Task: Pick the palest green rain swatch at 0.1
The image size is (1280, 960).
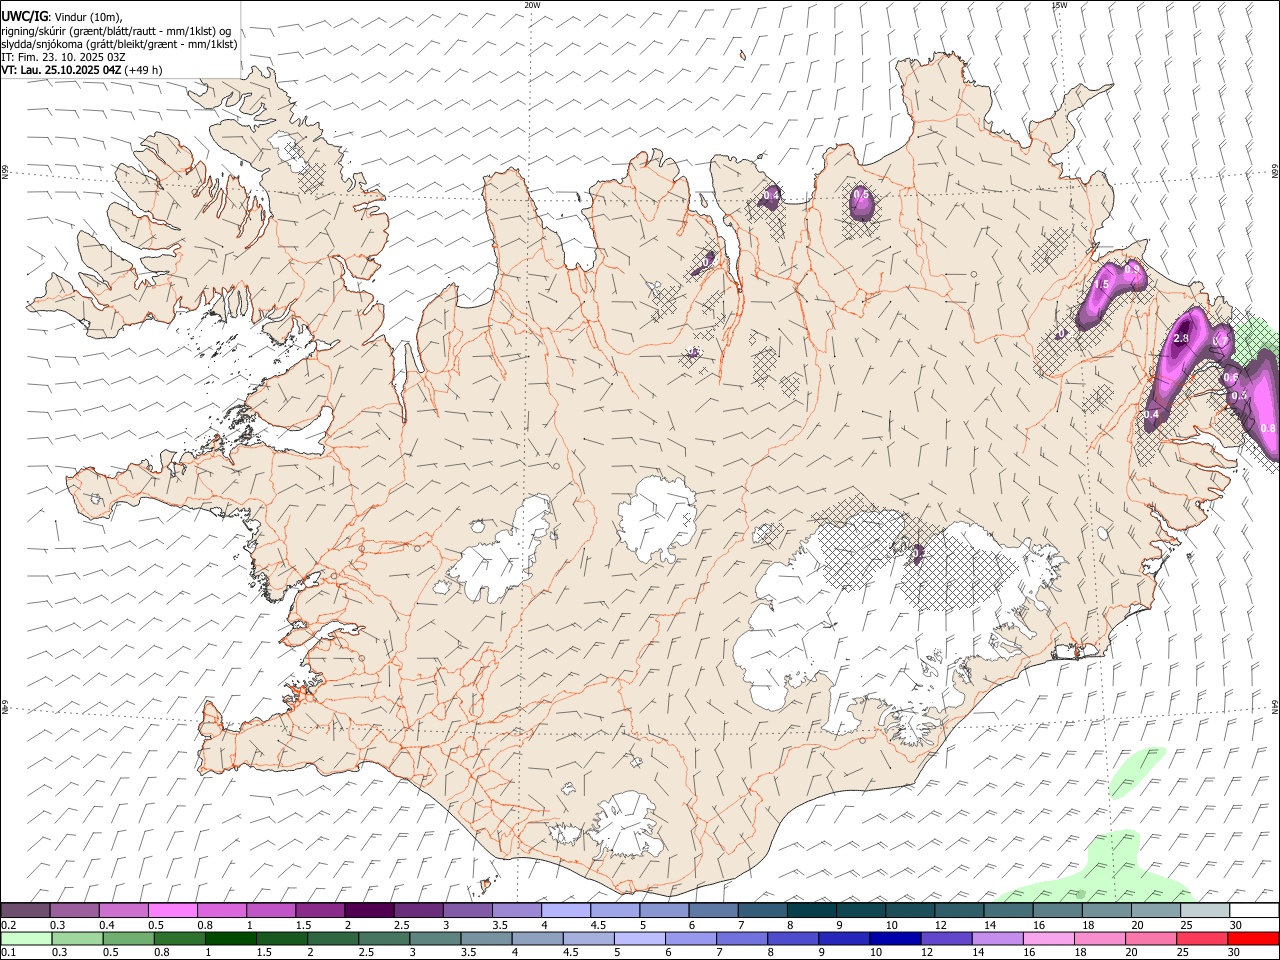Action: (x=26, y=938)
